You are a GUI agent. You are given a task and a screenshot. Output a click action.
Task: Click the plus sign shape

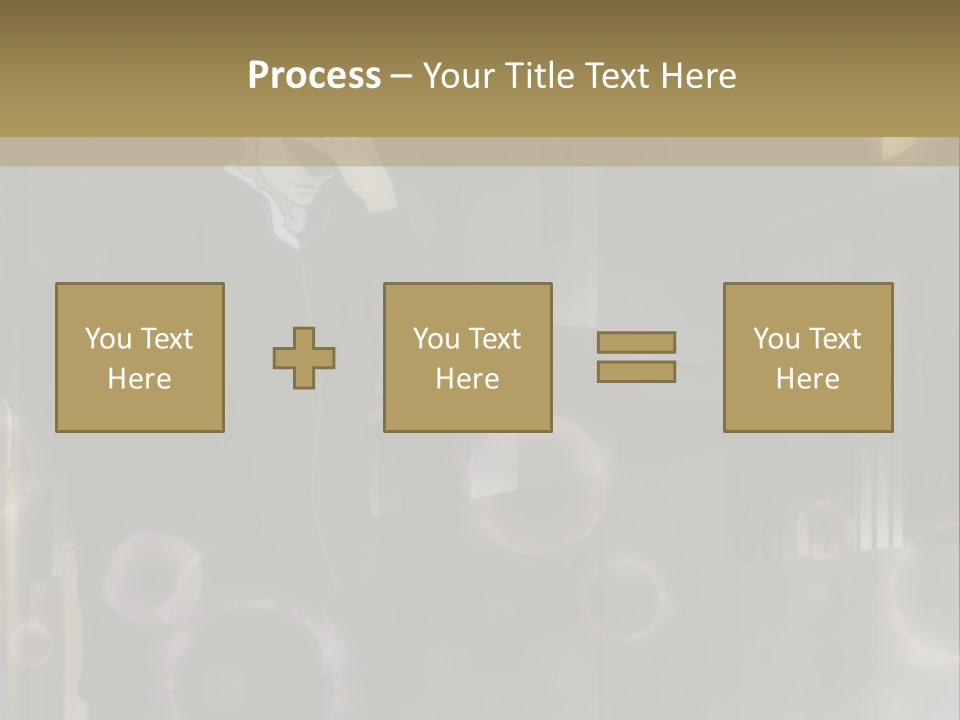[x=304, y=358]
